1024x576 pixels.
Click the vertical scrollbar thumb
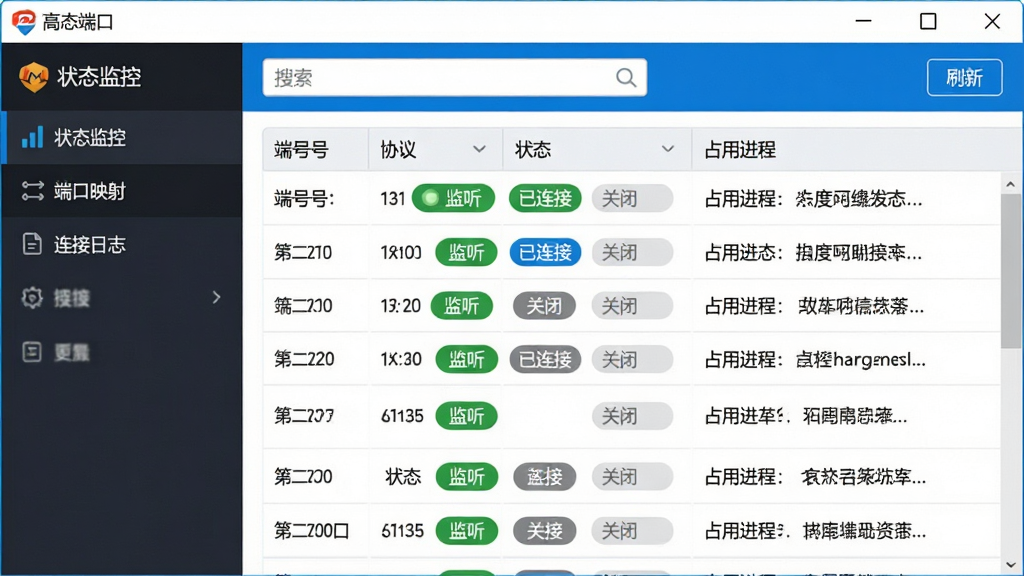pyautogui.click(x=1010, y=271)
